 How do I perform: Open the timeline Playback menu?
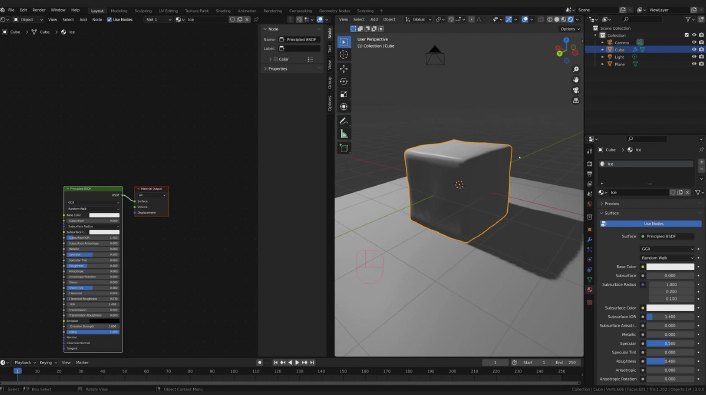click(24, 362)
